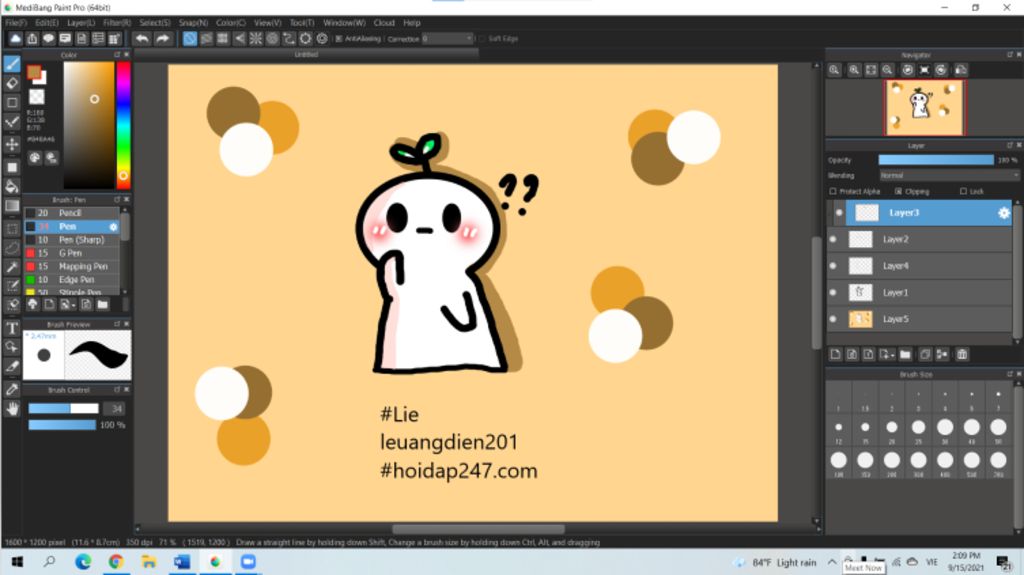Toggle the AntiAliasing checkbox
Screen dimensions: 1024x575
tap(338, 39)
